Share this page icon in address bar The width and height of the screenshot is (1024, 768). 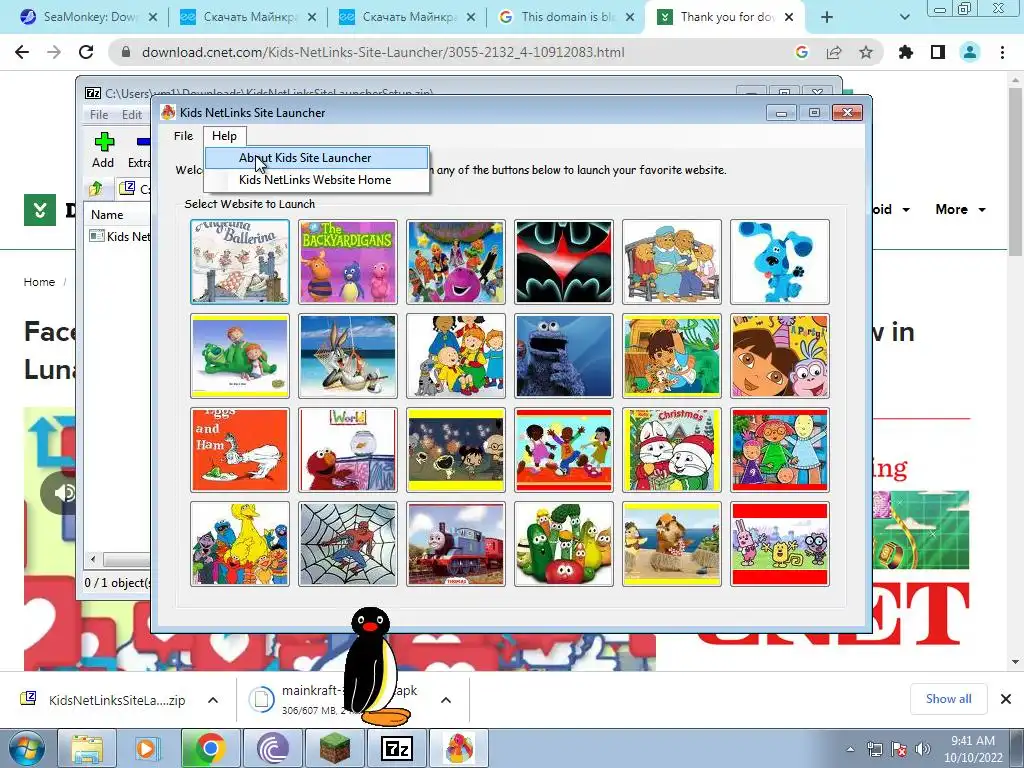click(834, 52)
